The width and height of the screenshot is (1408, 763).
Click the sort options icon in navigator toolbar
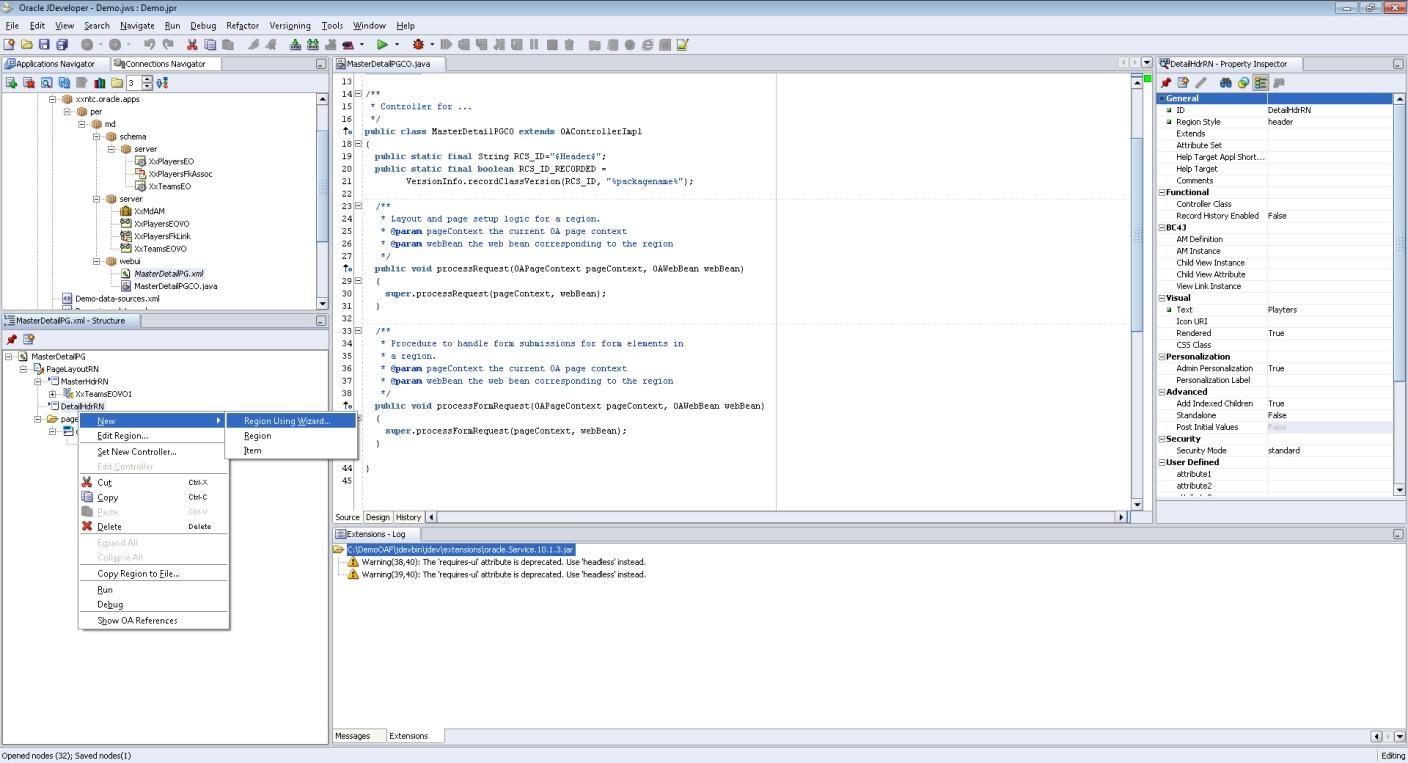tap(163, 83)
